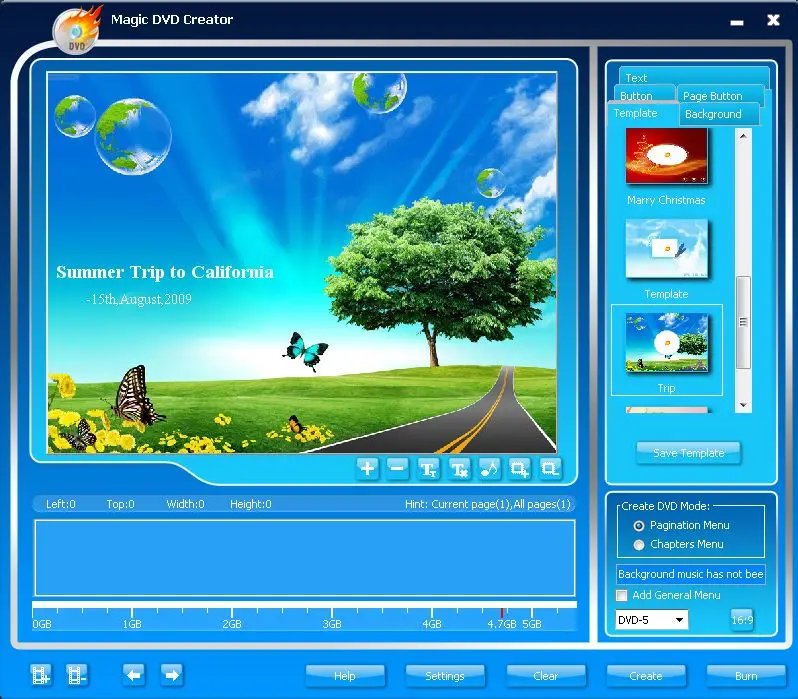The height and width of the screenshot is (699, 798).
Task: Select Pagination Menu radio option
Action: (x=639, y=525)
